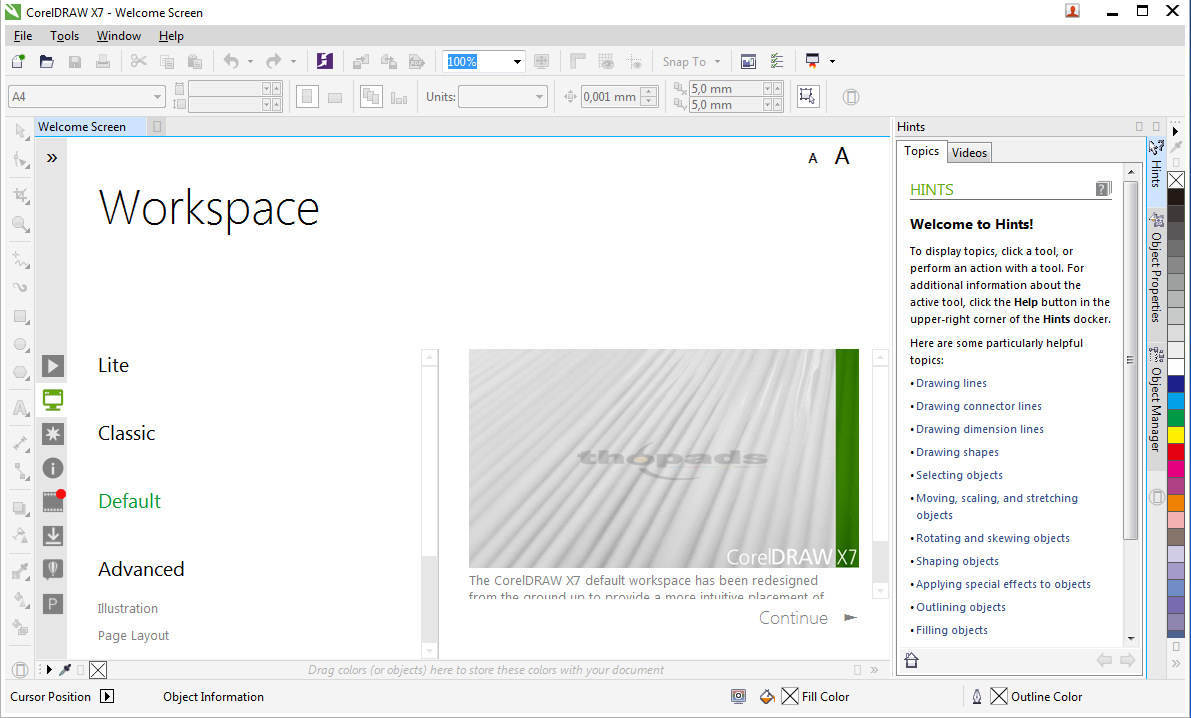Choose the Illustration workspace

[128, 609]
